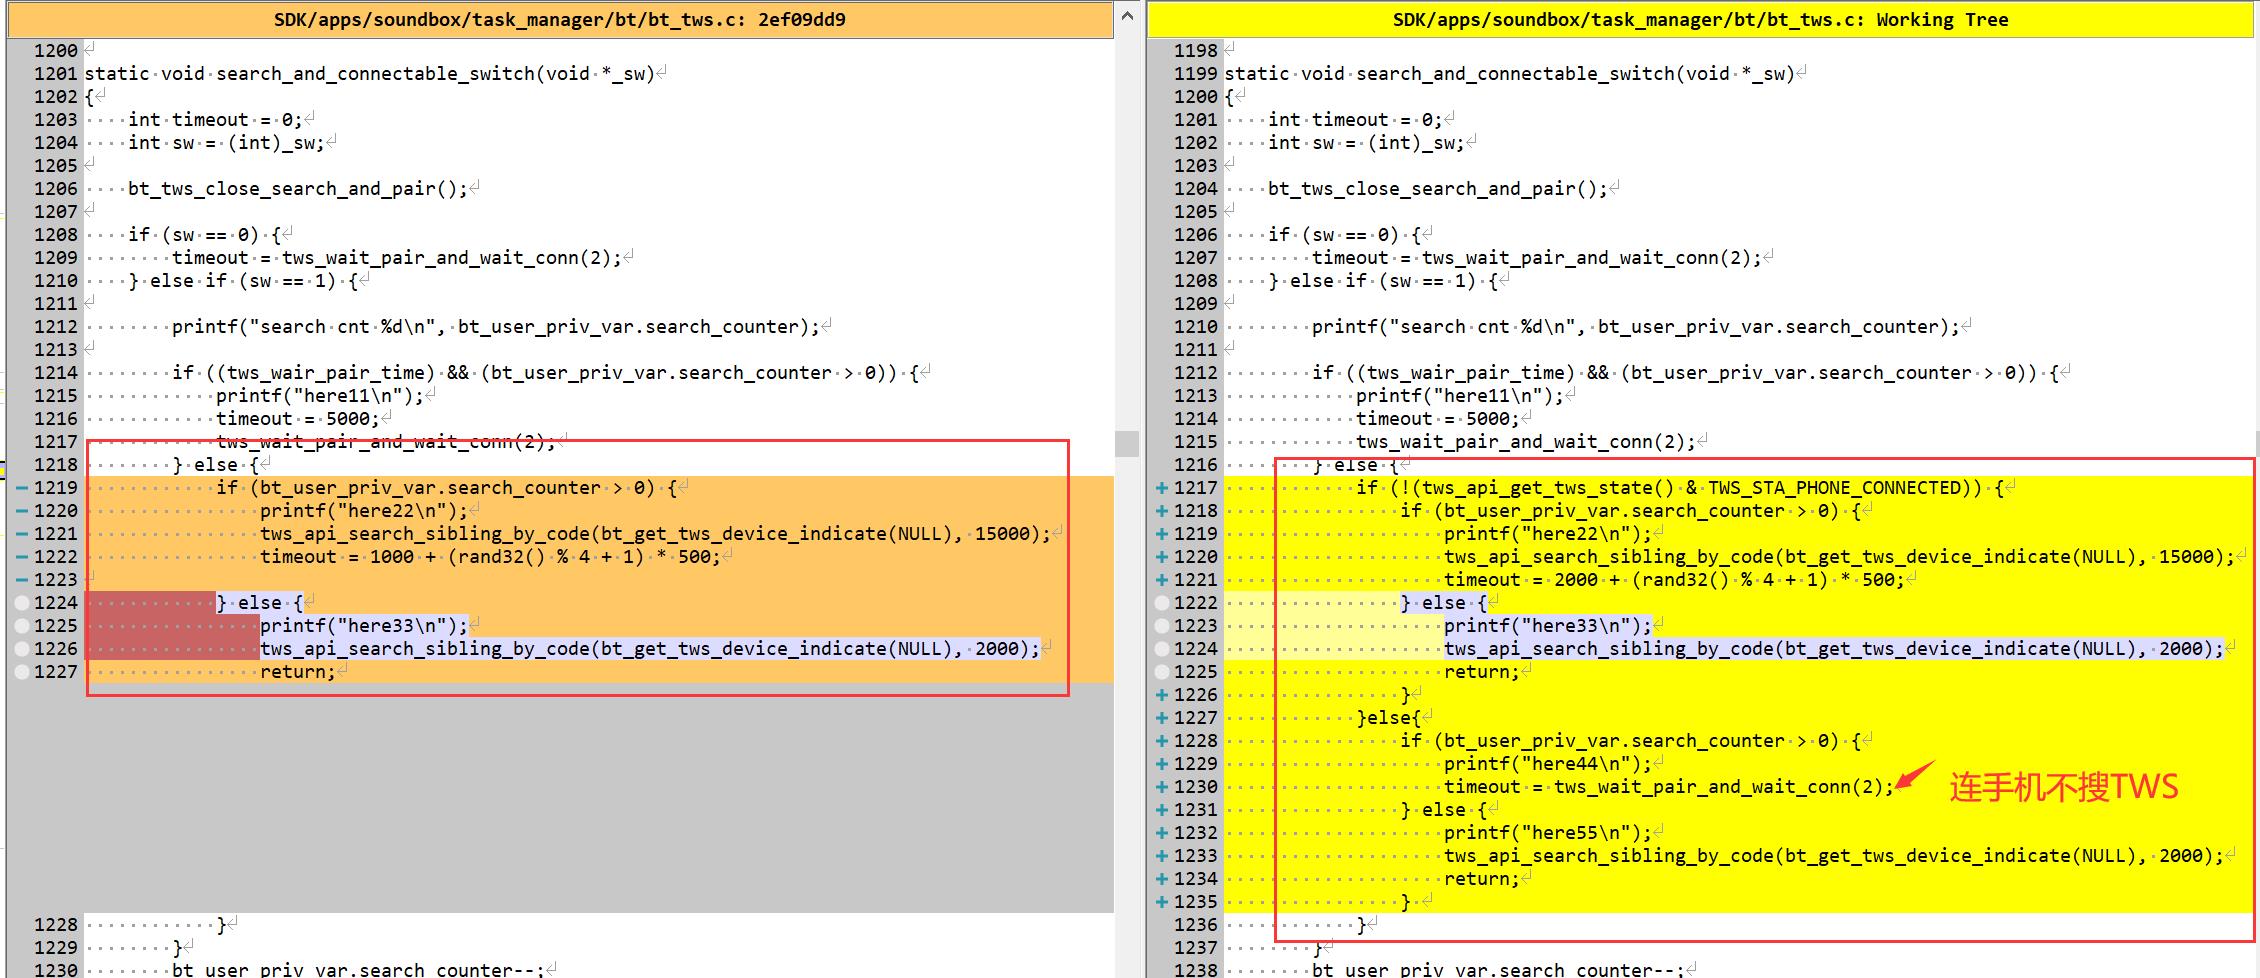
Task: Click the plus marker beside right line 1226
Action: pyautogui.click(x=1162, y=695)
